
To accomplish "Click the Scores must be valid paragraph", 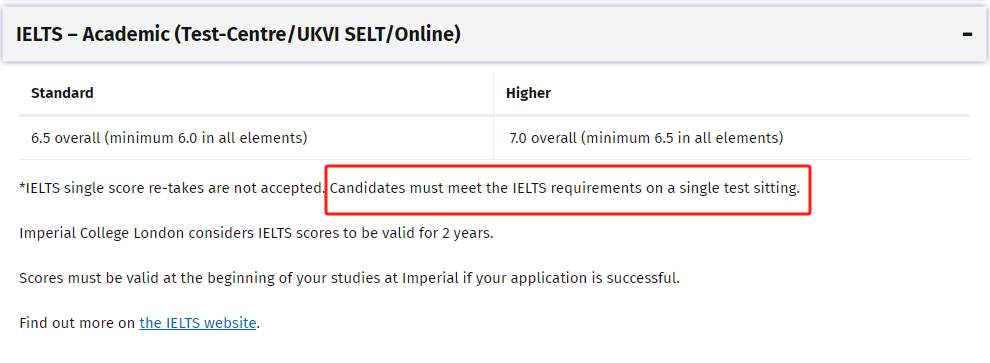I will 350,278.
